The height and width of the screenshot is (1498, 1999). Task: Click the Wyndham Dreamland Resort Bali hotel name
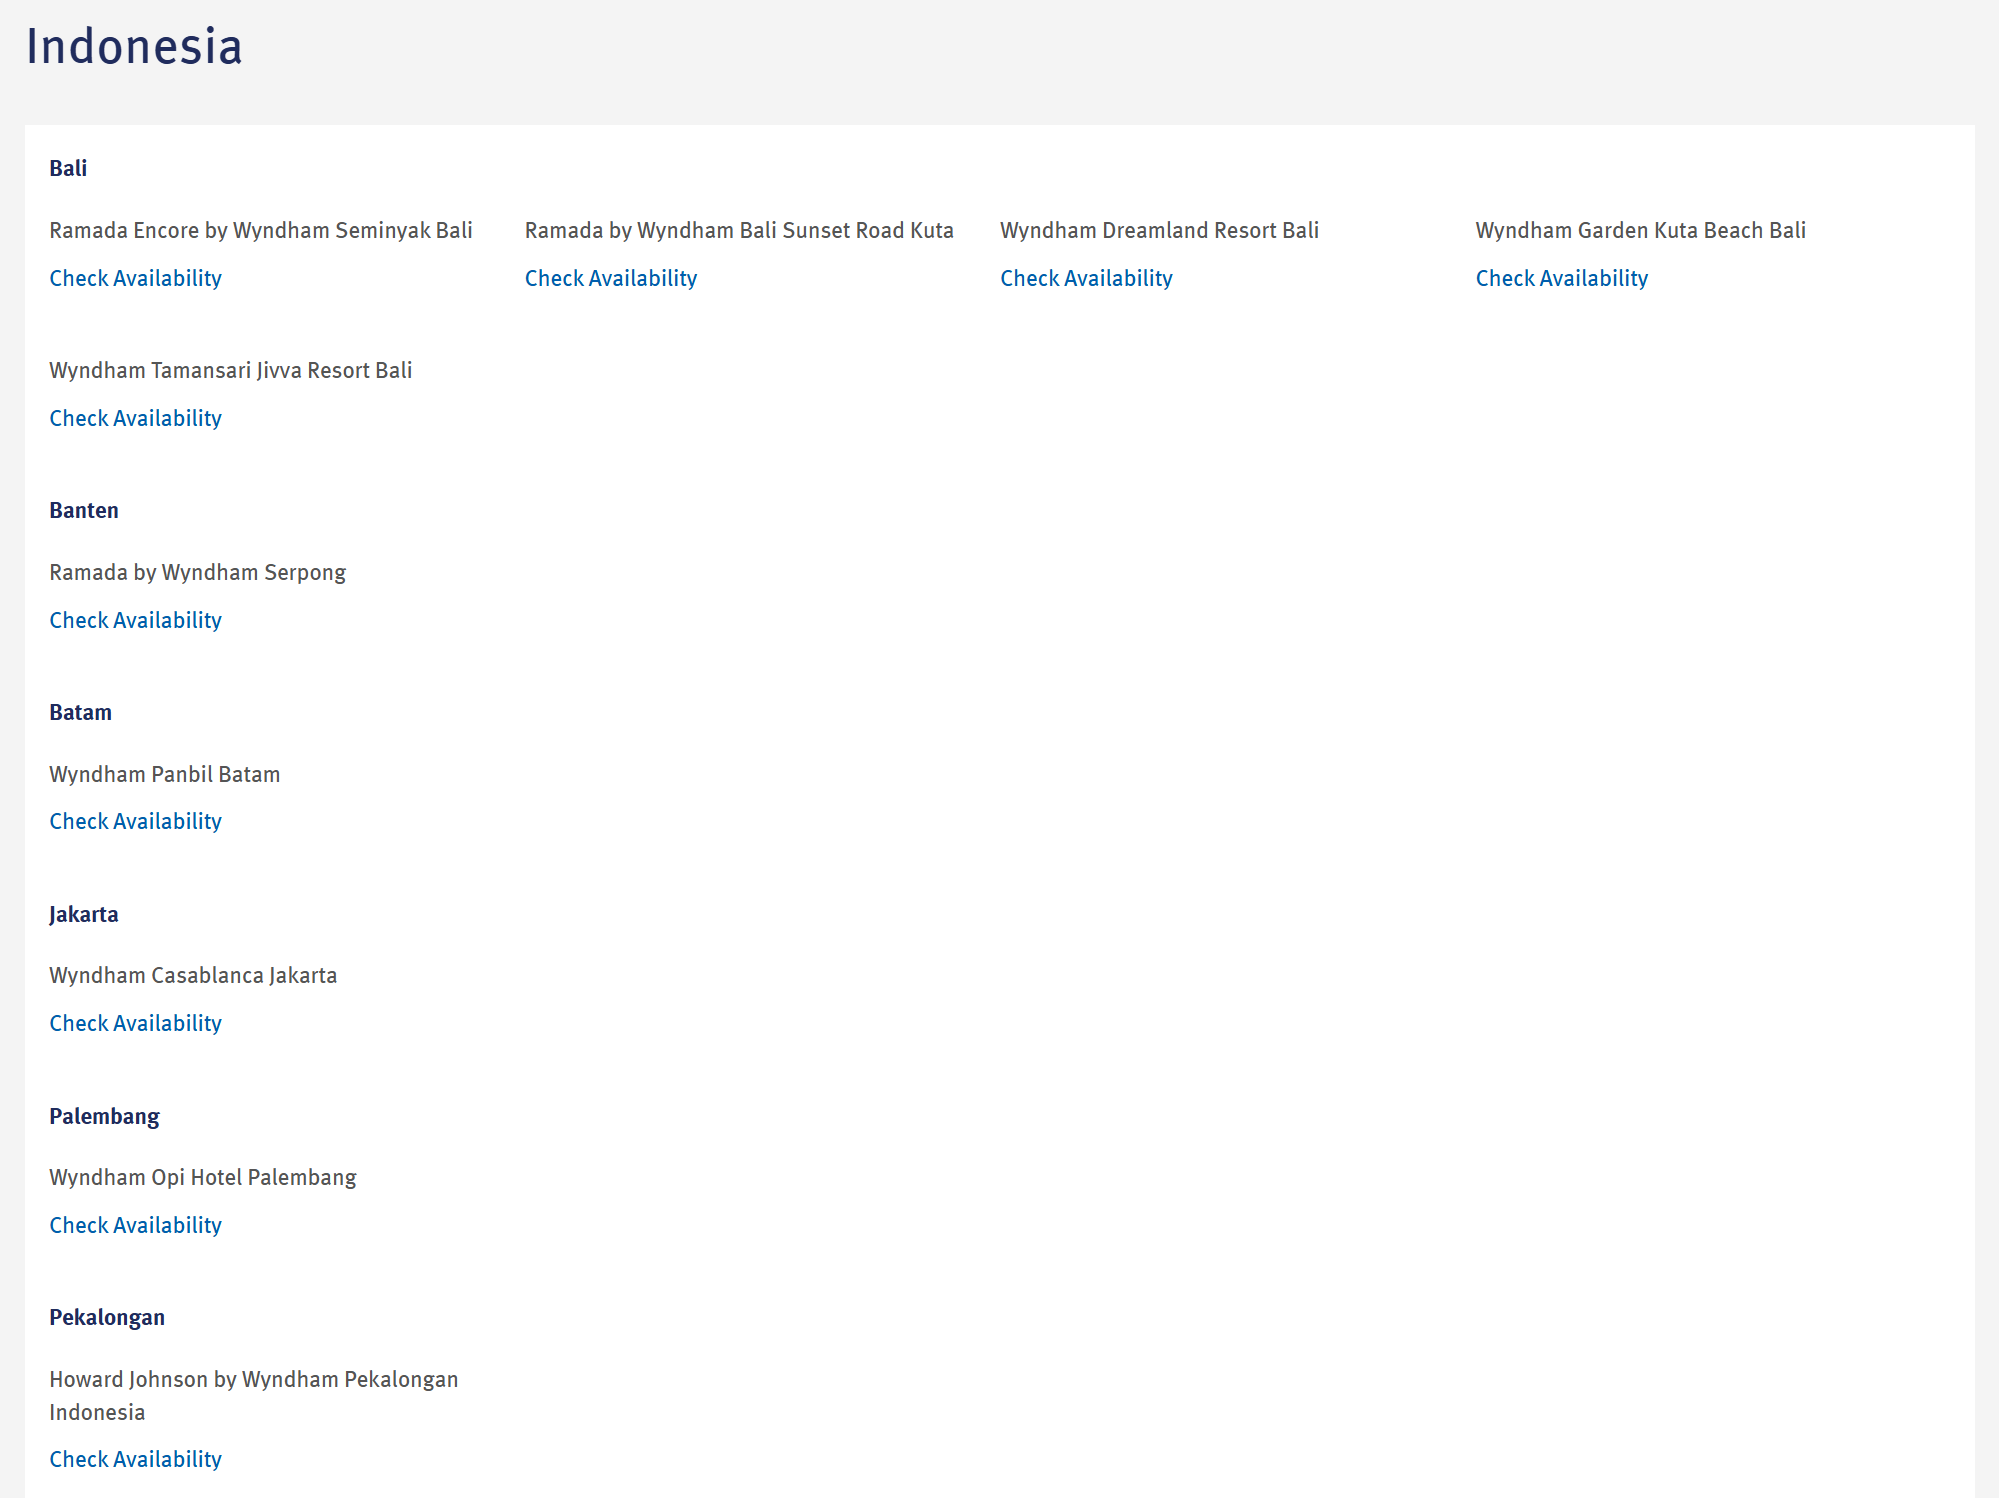coord(1159,230)
